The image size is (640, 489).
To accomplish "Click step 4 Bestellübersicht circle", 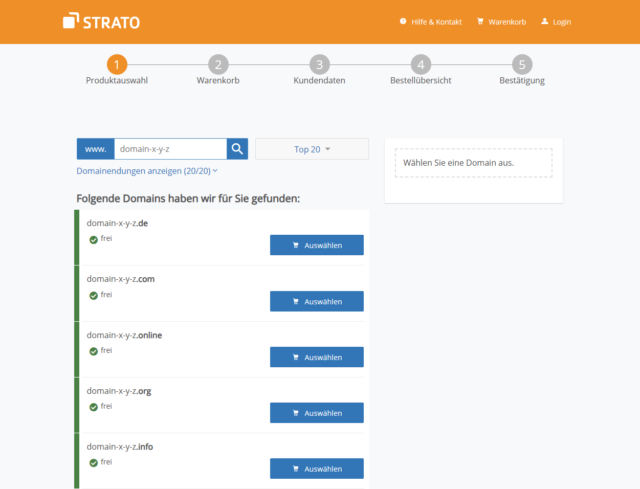I will (421, 64).
